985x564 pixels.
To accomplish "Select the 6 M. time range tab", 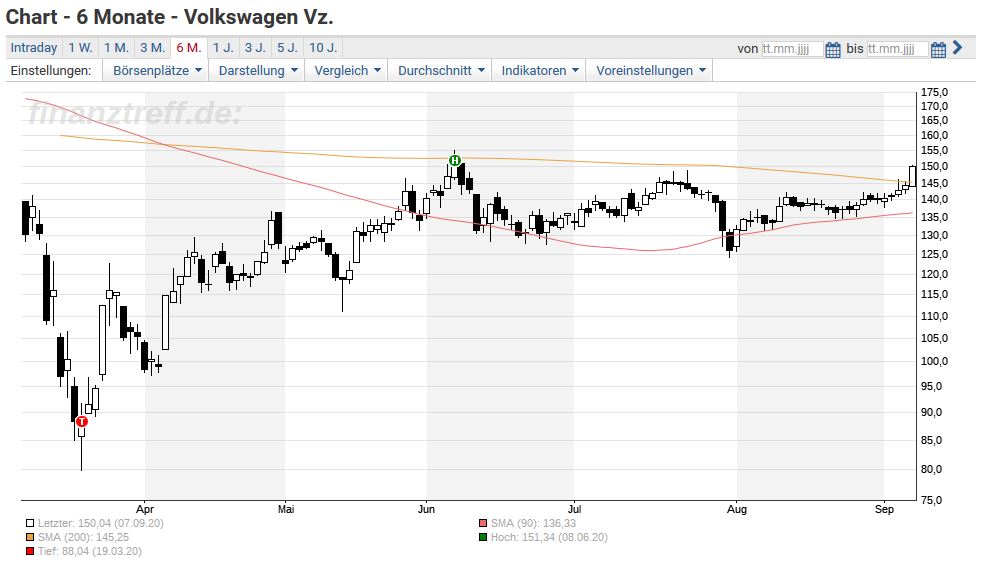I will tap(189, 48).
